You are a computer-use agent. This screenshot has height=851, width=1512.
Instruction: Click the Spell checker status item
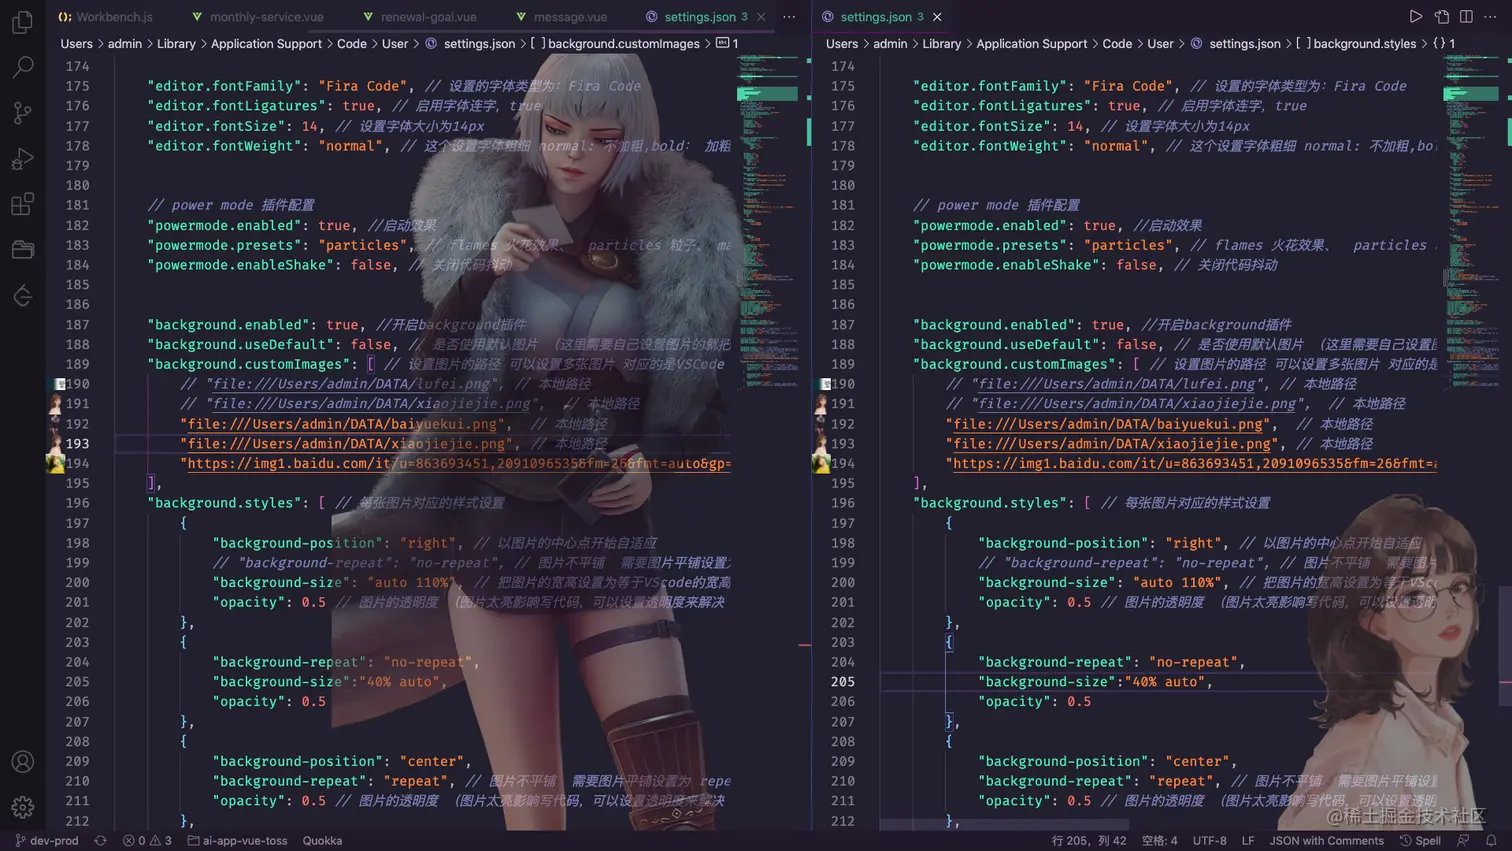[x=1420, y=841]
